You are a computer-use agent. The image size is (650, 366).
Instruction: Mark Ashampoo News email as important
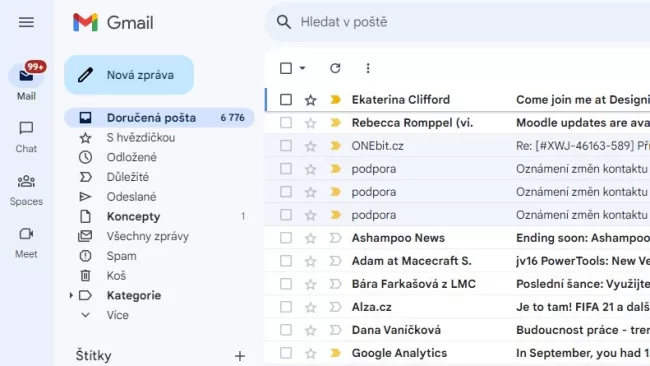point(335,238)
